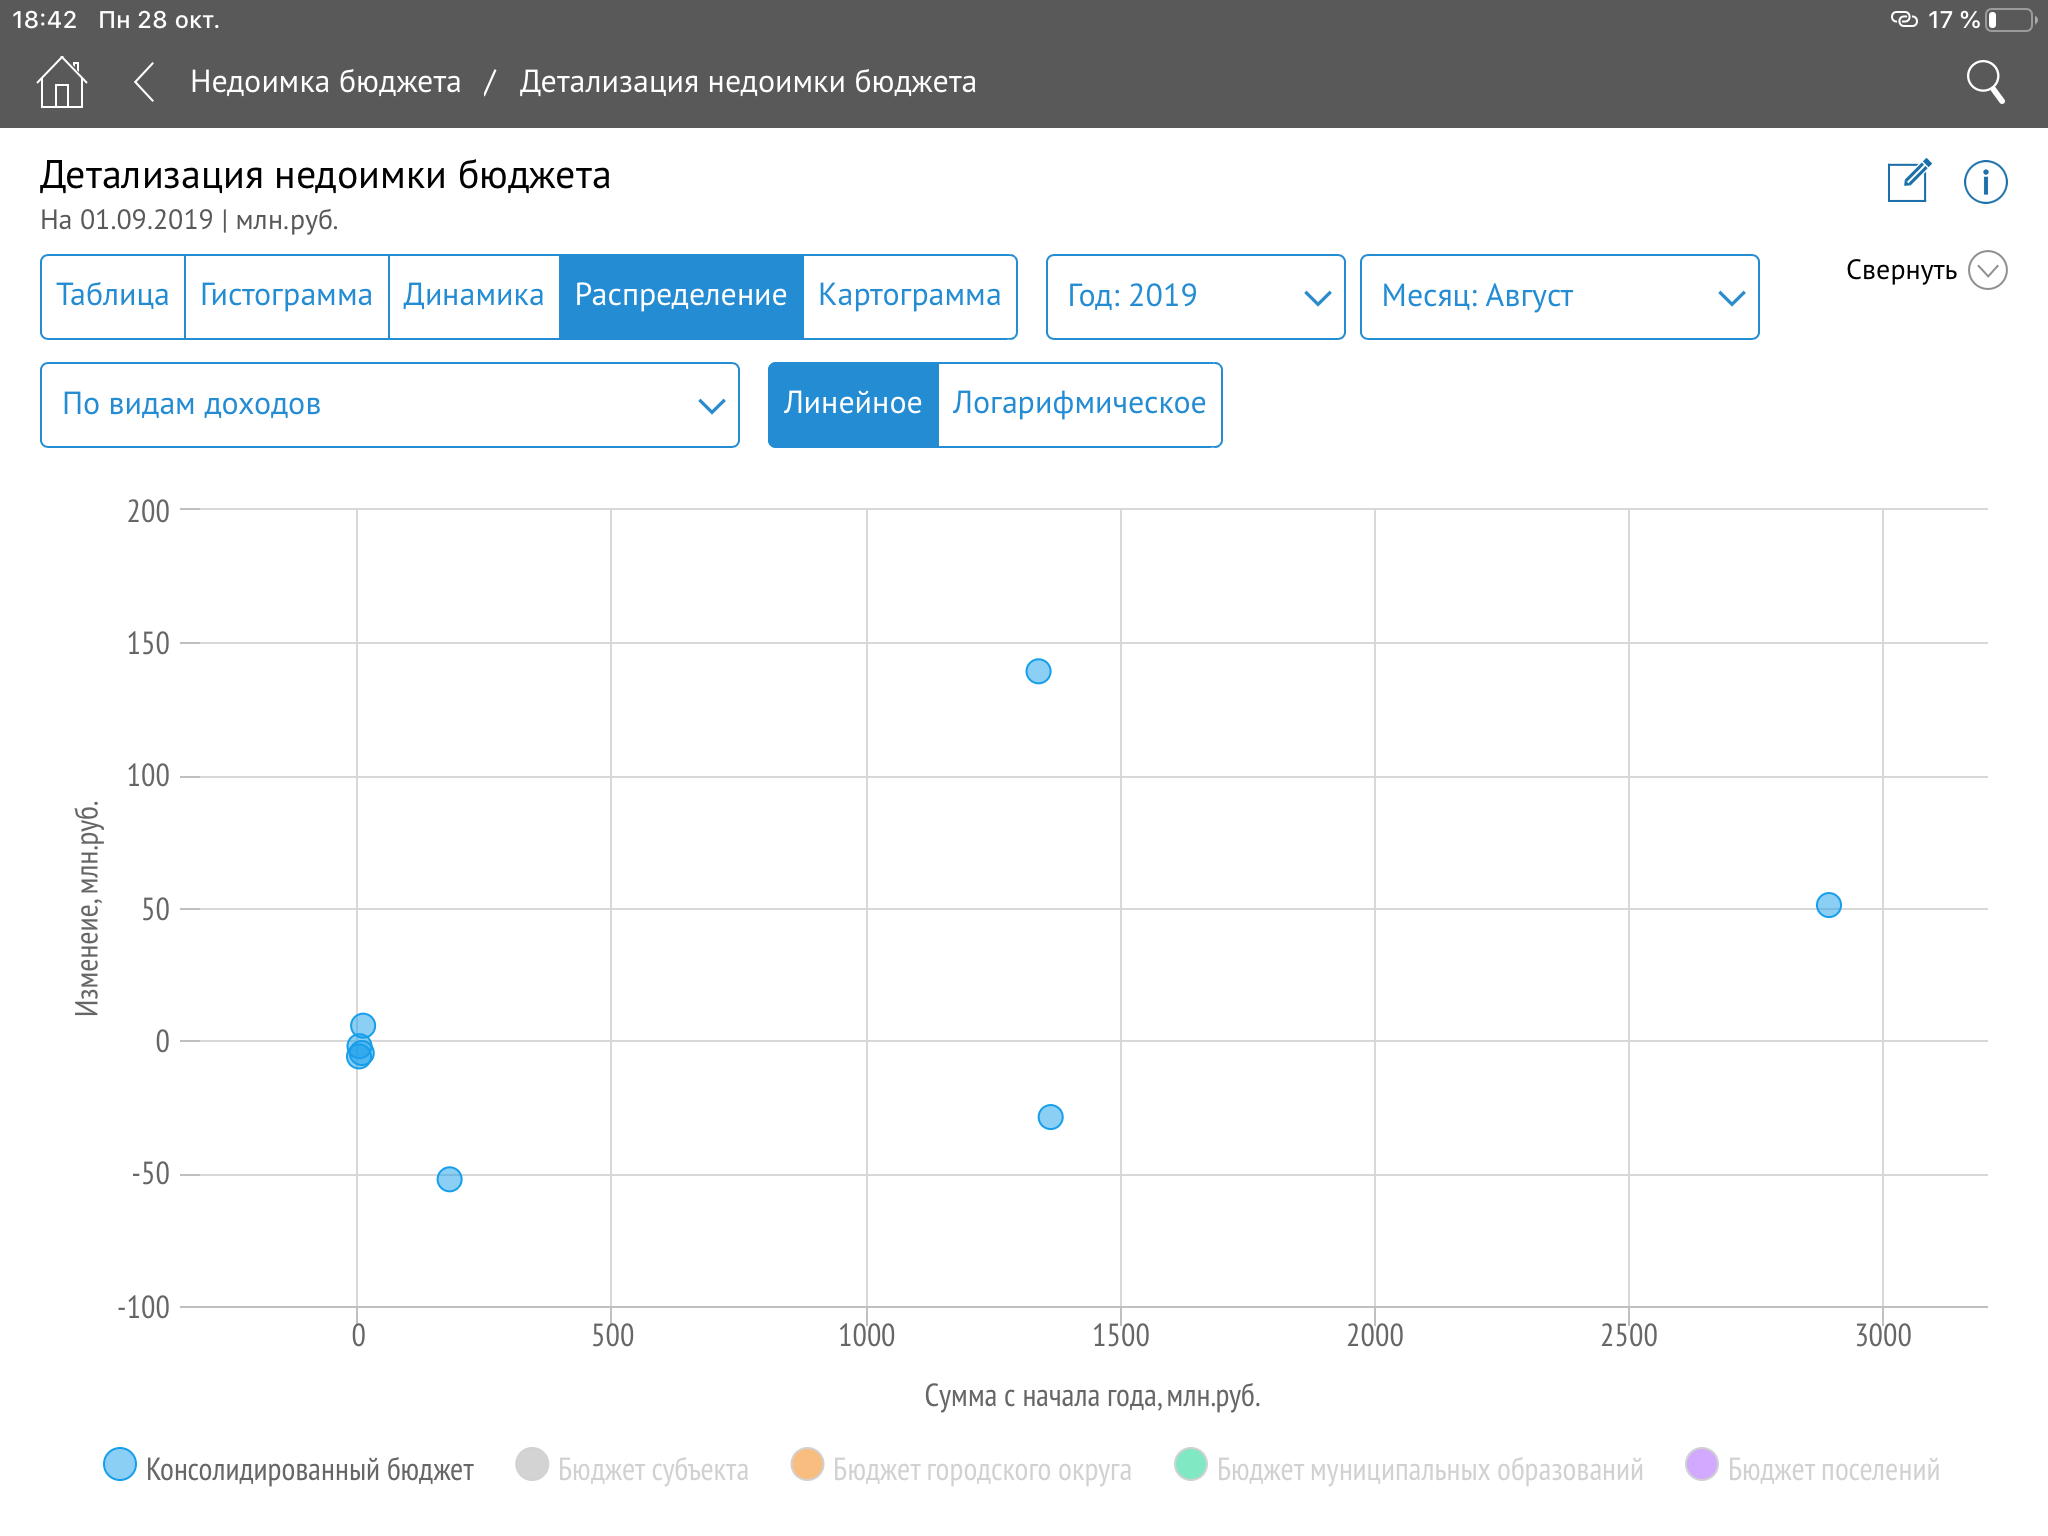This screenshot has width=2048, height=1536.
Task: Select Логарифмическое scale
Action: point(1080,404)
